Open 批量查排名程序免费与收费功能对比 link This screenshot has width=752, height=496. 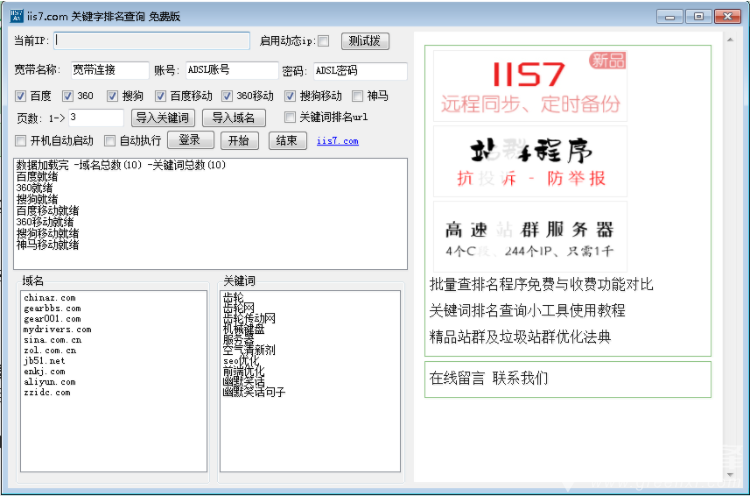tap(541, 284)
